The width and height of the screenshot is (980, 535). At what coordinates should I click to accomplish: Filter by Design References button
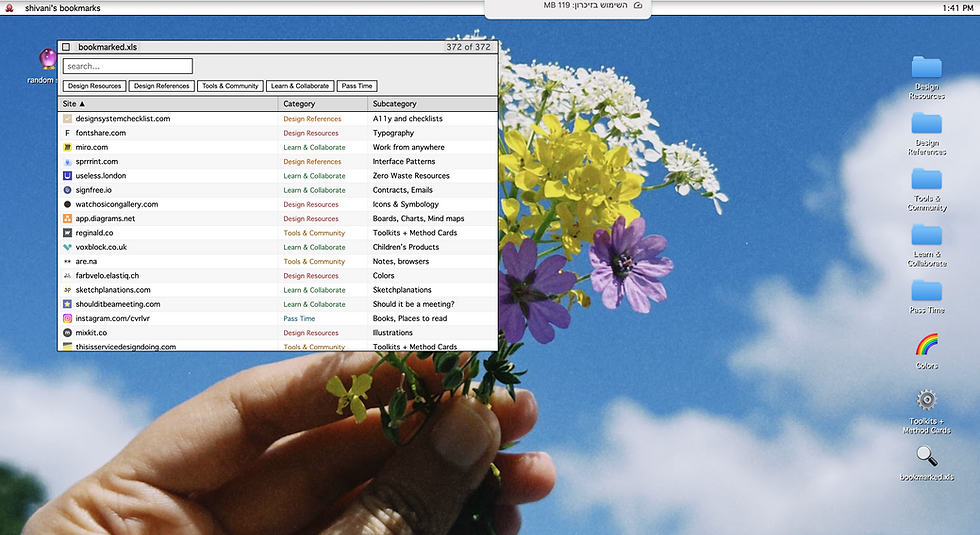161,86
